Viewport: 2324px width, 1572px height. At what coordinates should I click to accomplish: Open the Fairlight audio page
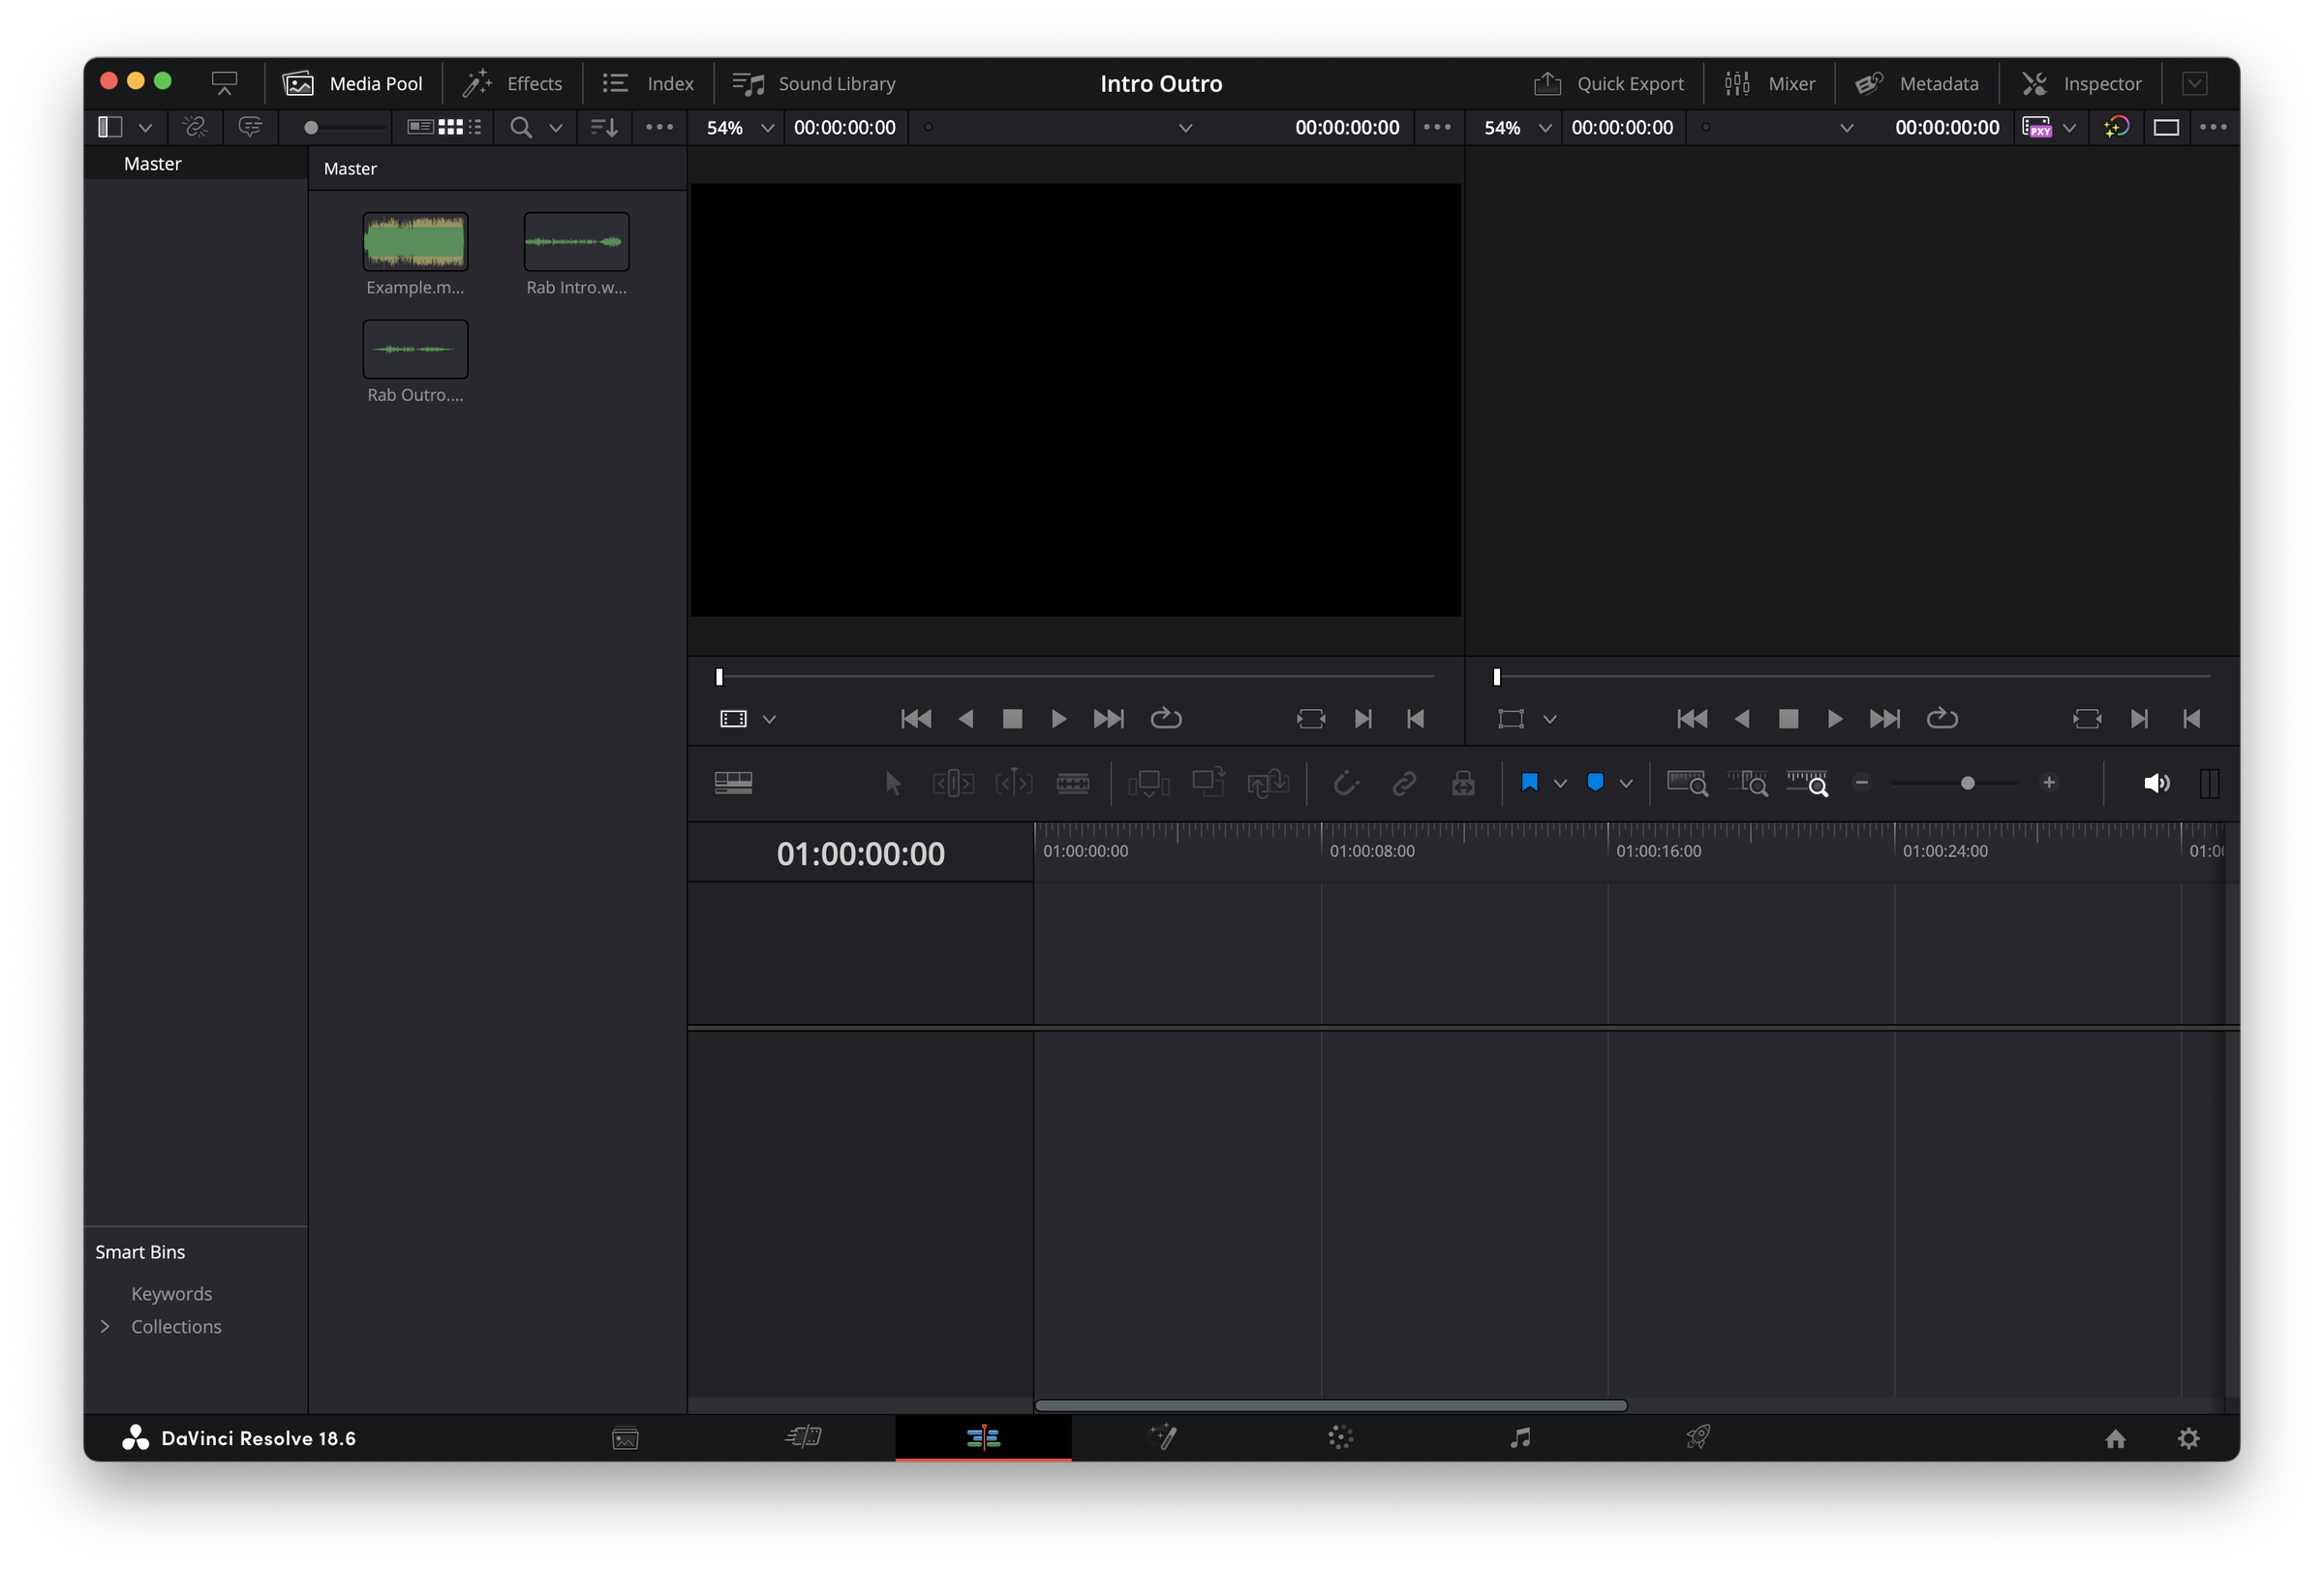click(1520, 1438)
